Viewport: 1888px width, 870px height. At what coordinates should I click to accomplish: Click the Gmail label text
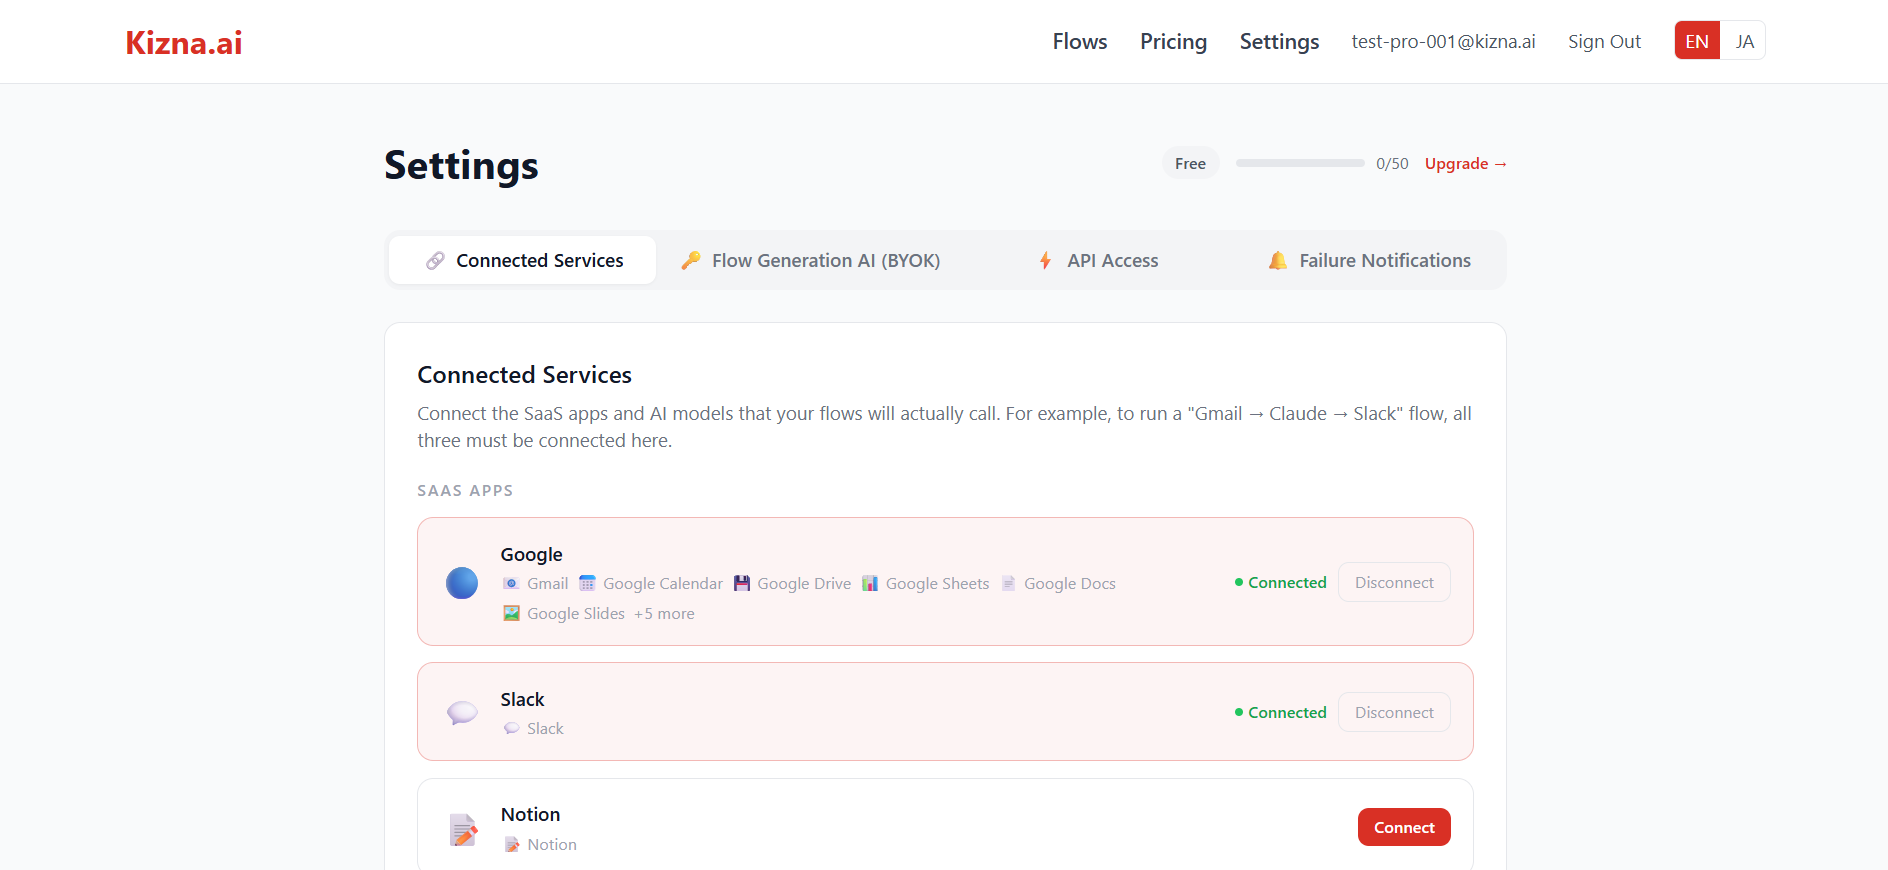tap(547, 583)
